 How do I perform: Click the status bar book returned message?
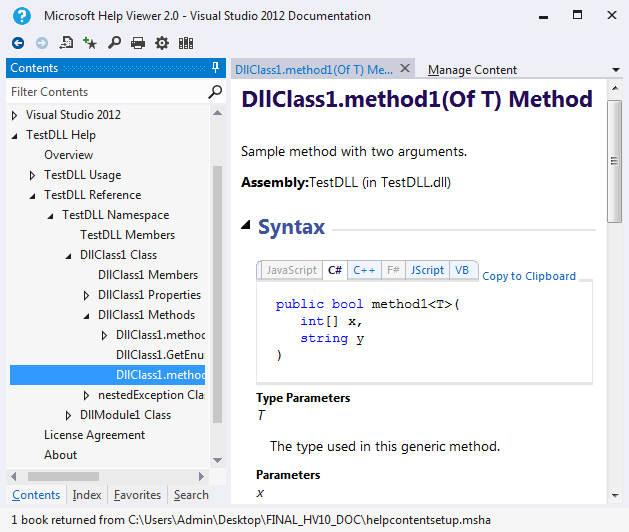[x=251, y=520]
